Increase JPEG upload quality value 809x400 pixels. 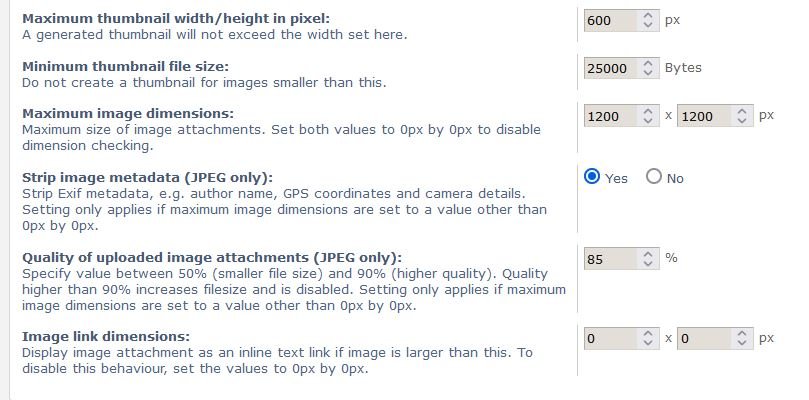pos(647,253)
